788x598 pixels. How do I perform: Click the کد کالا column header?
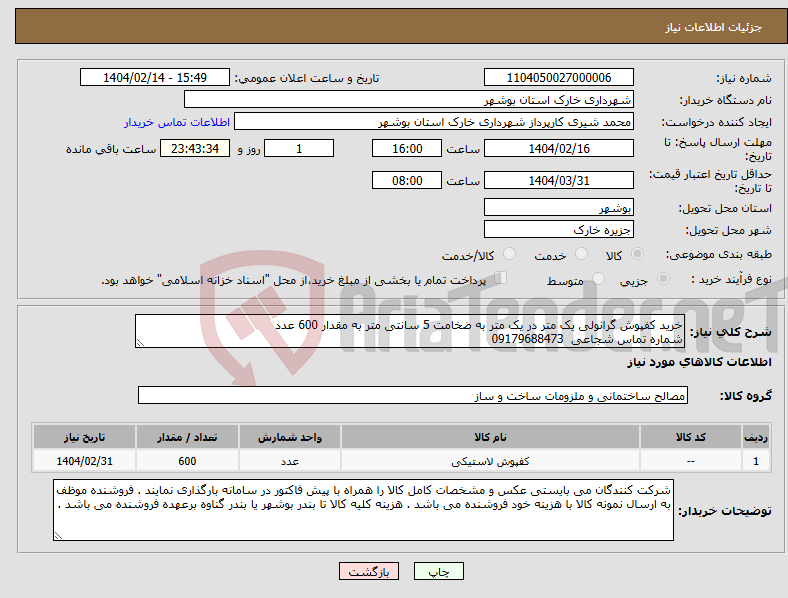pyautogui.click(x=691, y=437)
